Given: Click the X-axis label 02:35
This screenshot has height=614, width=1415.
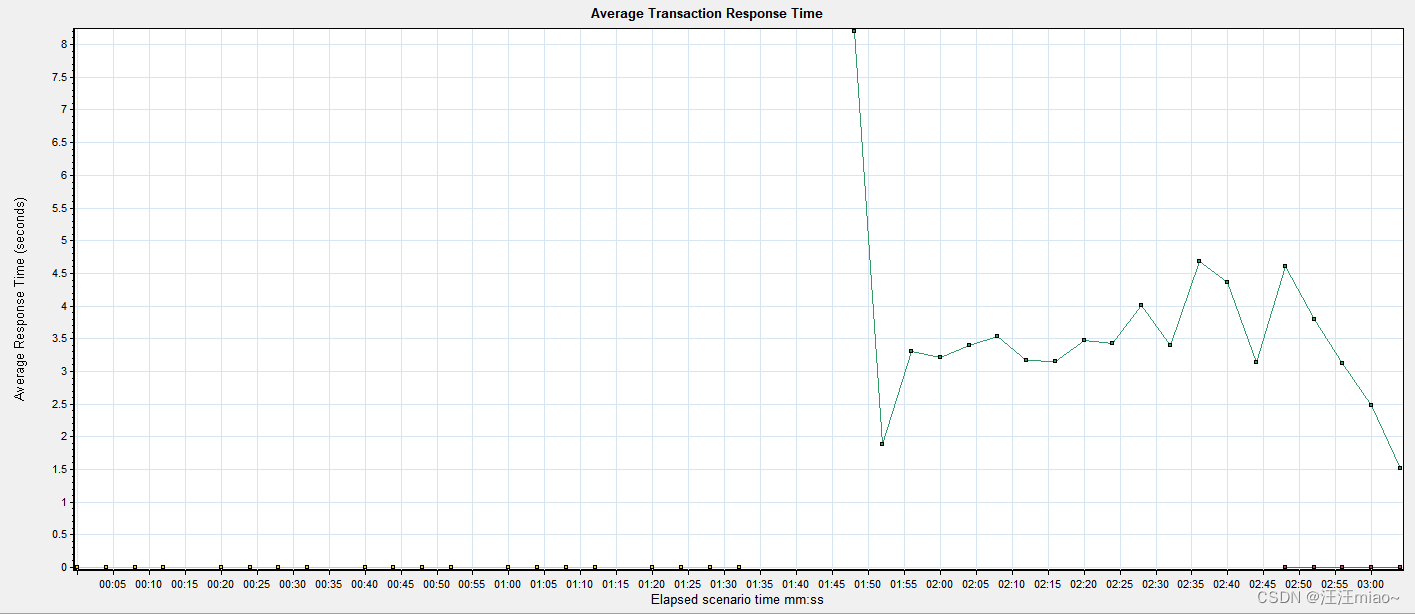Looking at the screenshot, I should click(1191, 583).
